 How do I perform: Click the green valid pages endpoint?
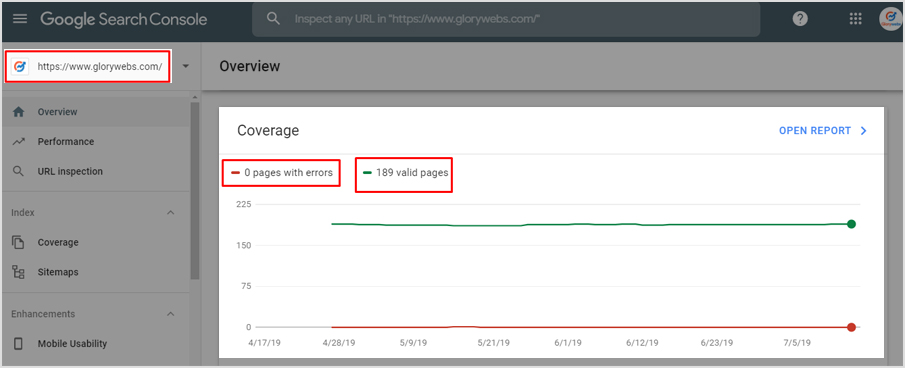pyautogui.click(x=851, y=224)
